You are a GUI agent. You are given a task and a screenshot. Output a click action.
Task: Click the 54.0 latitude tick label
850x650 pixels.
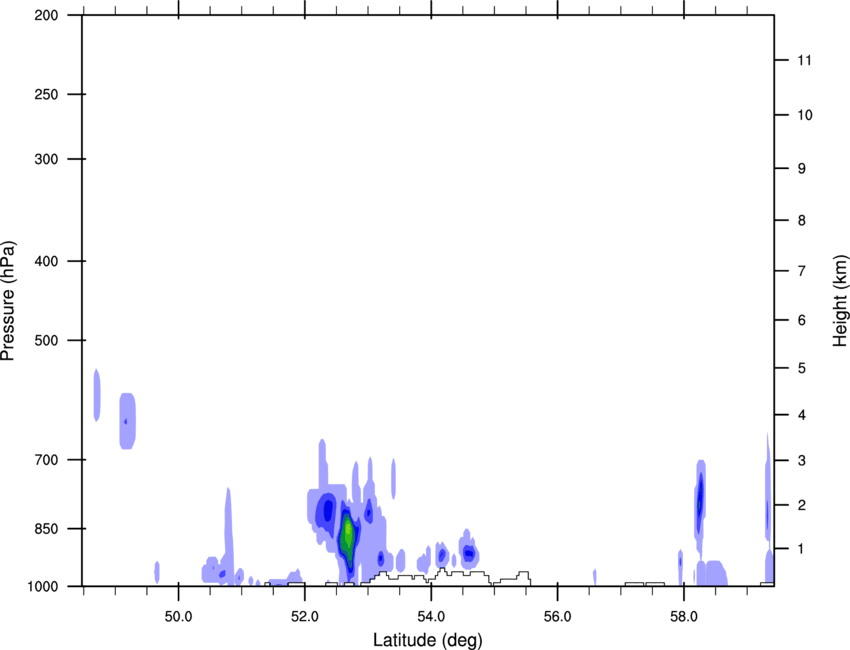[432, 617]
